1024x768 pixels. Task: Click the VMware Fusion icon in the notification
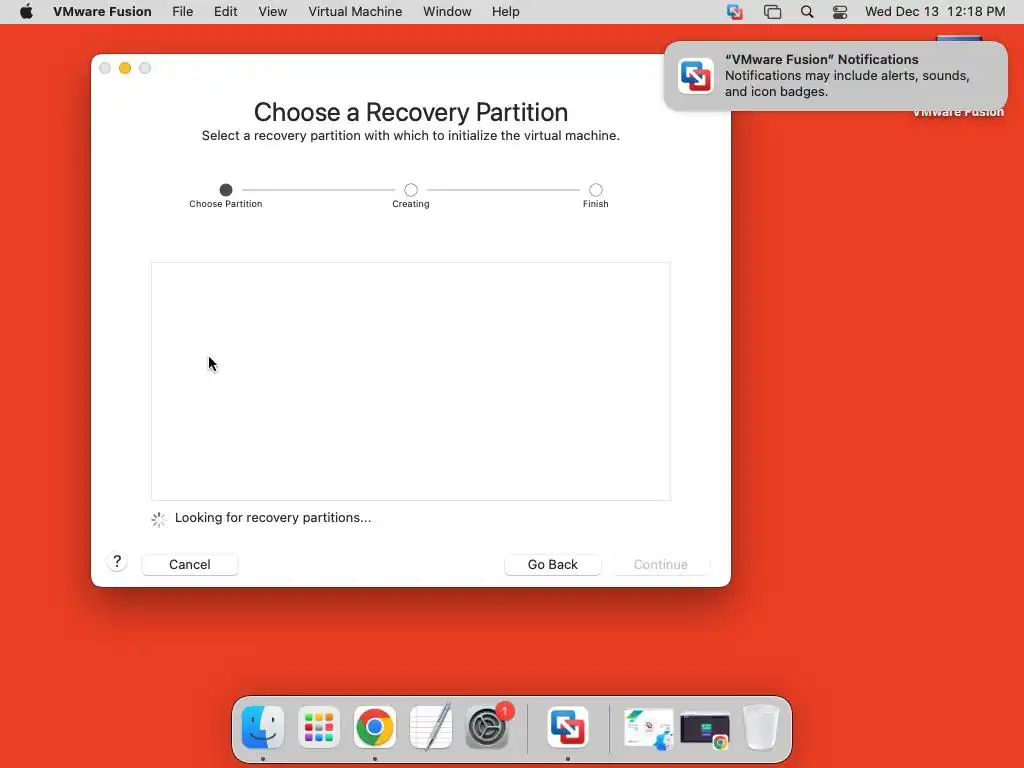pyautogui.click(x=696, y=76)
